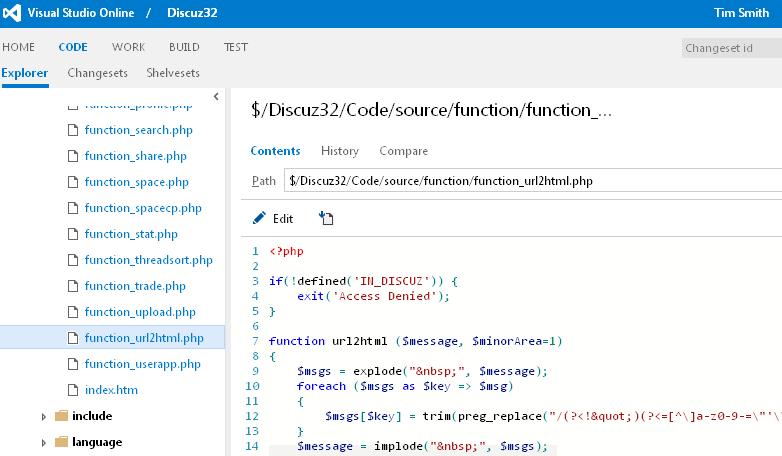Click the file icon beside function_userapp.php
Screen dimensions: 782x456
click(x=73, y=364)
